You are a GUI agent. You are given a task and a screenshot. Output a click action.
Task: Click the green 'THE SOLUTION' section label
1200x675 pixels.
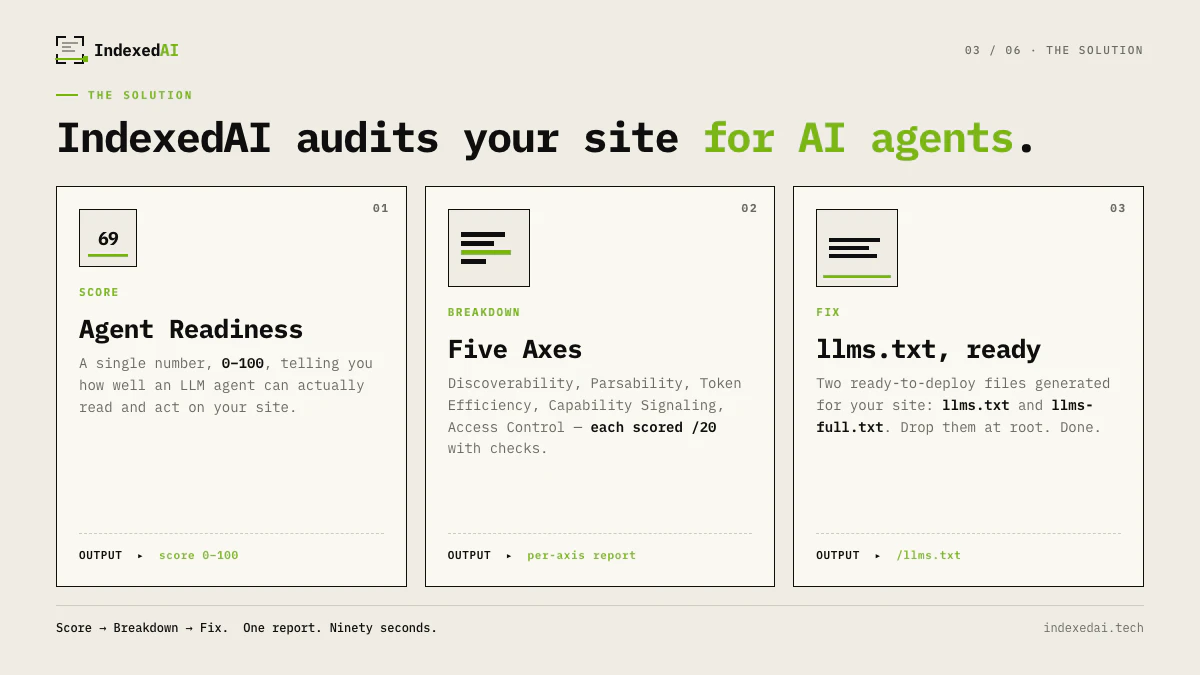coord(140,95)
